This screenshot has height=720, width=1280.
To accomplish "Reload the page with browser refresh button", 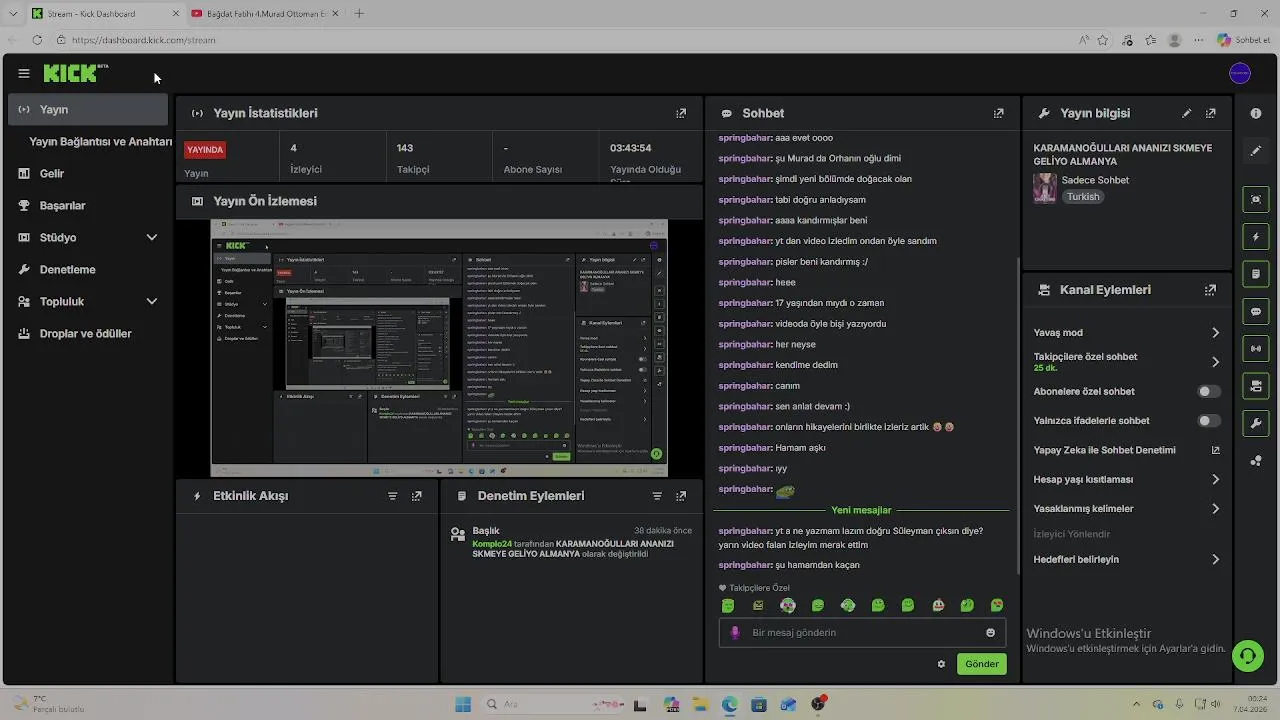I will coord(37,40).
